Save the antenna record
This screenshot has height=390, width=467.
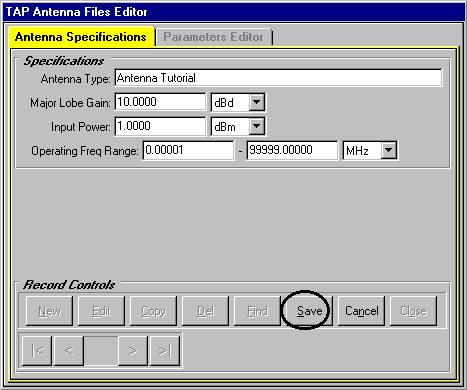pos(309,311)
